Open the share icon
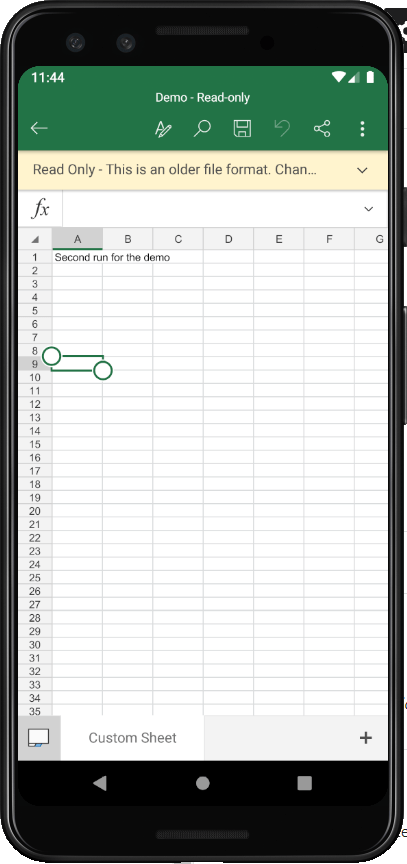 (x=322, y=128)
